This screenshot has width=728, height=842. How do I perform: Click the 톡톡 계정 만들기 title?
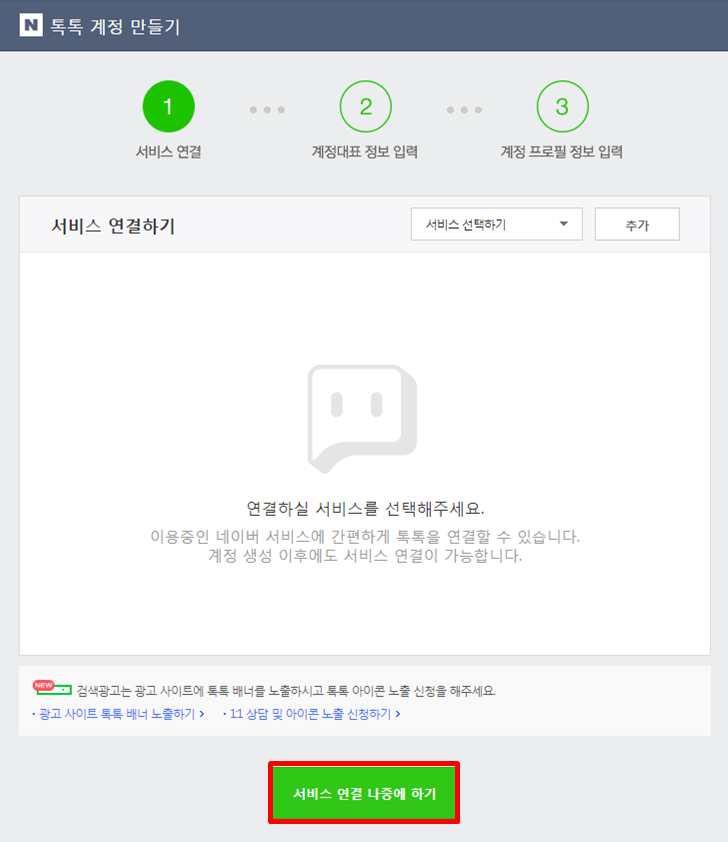[x=115, y=26]
